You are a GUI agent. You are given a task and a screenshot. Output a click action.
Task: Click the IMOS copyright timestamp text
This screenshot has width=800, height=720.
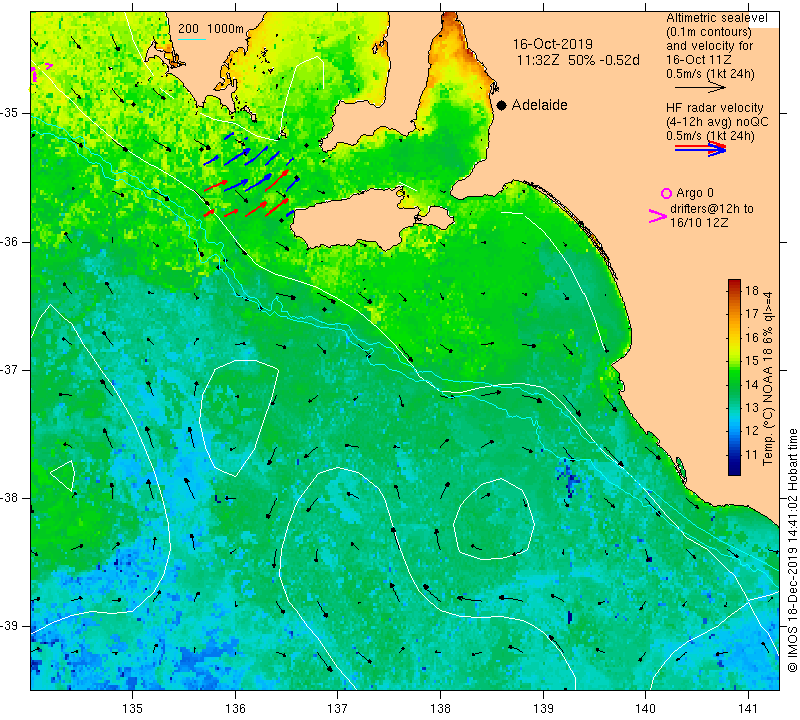coord(792,550)
